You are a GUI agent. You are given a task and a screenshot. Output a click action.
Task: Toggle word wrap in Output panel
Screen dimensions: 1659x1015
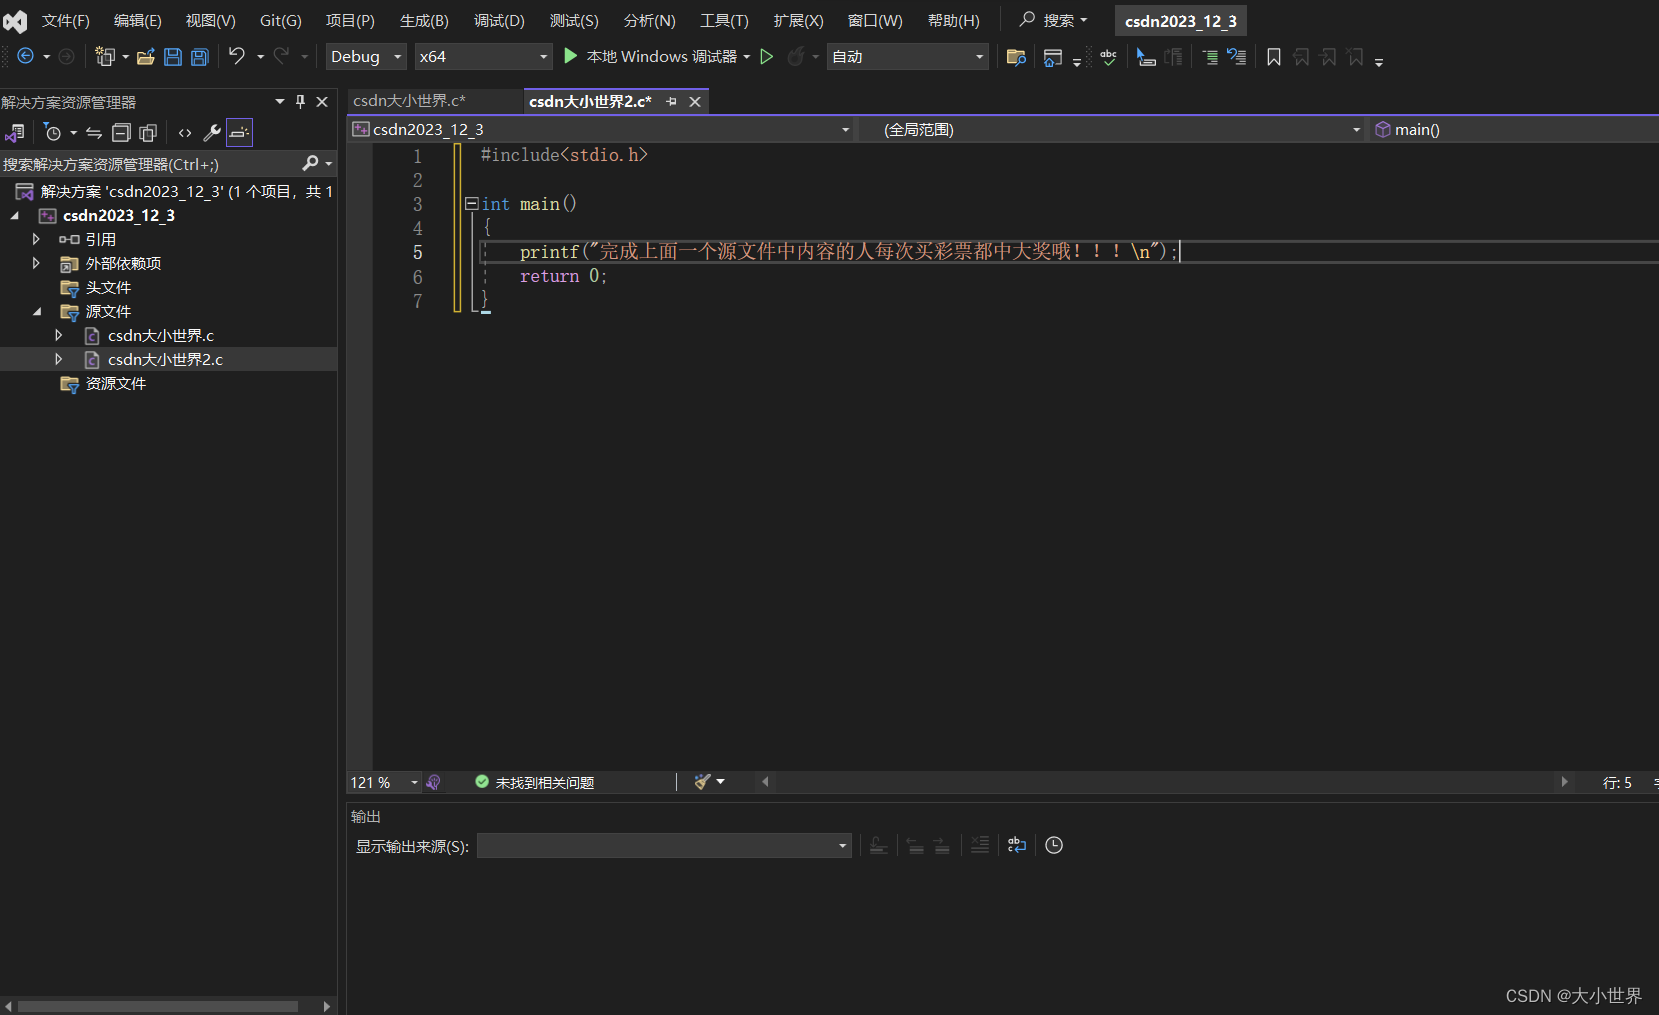point(1017,845)
